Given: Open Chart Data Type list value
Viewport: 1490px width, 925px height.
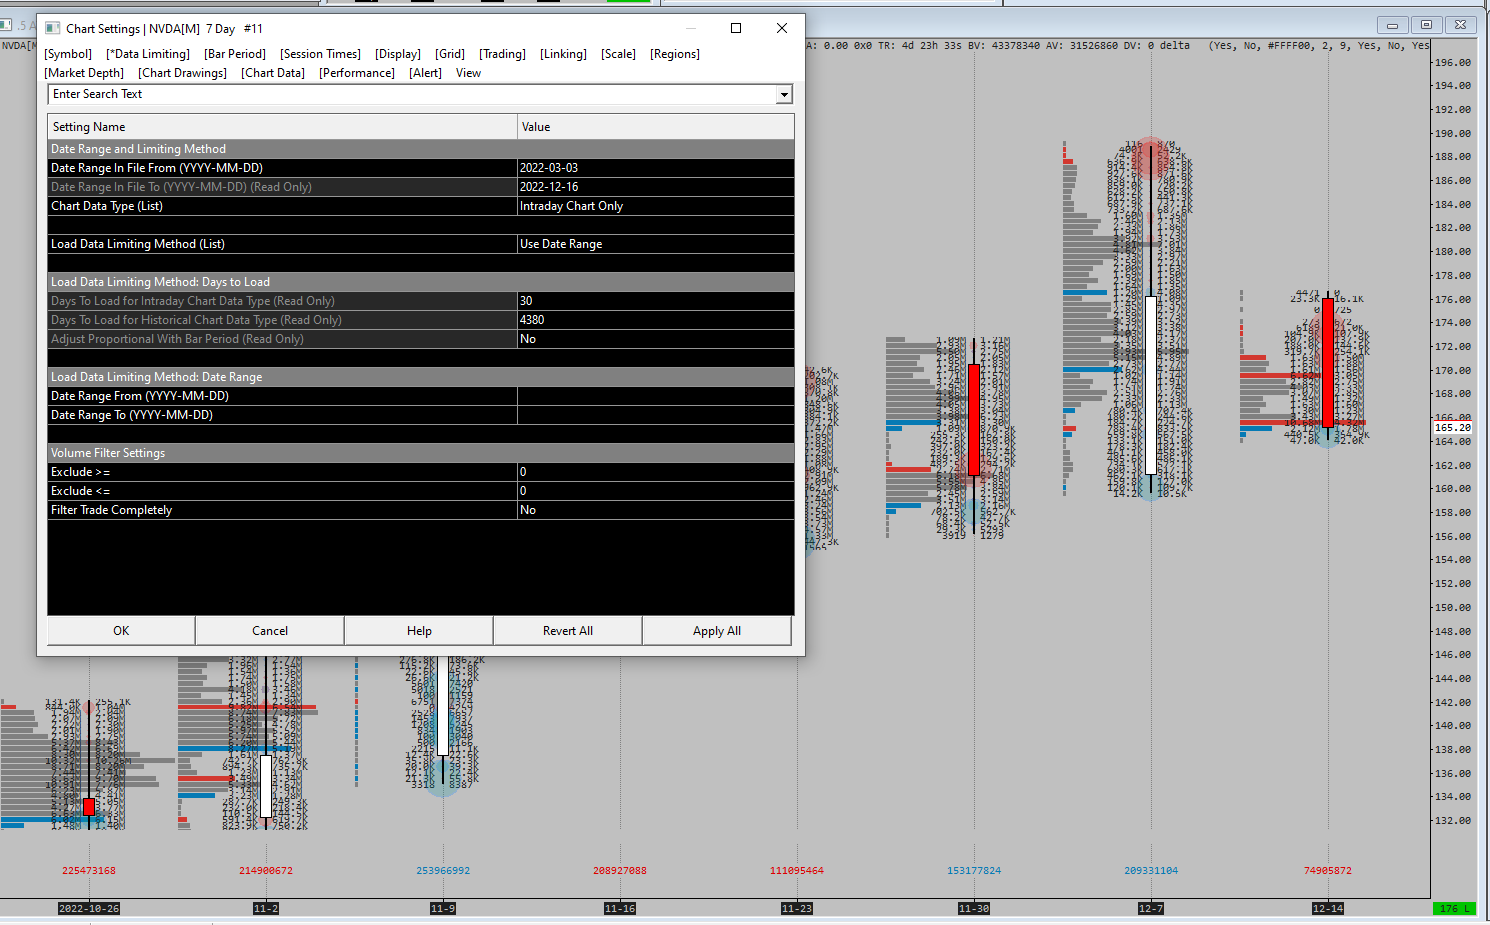Looking at the screenshot, I should [x=656, y=206].
